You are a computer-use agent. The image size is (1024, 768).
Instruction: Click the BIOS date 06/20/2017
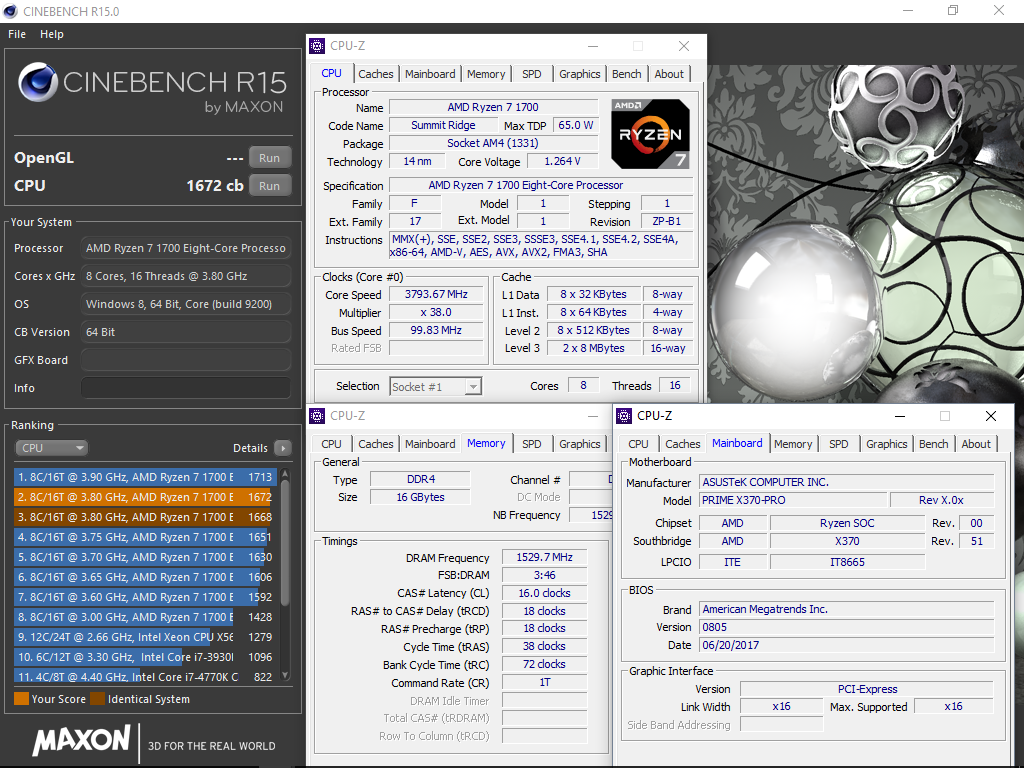click(846, 645)
